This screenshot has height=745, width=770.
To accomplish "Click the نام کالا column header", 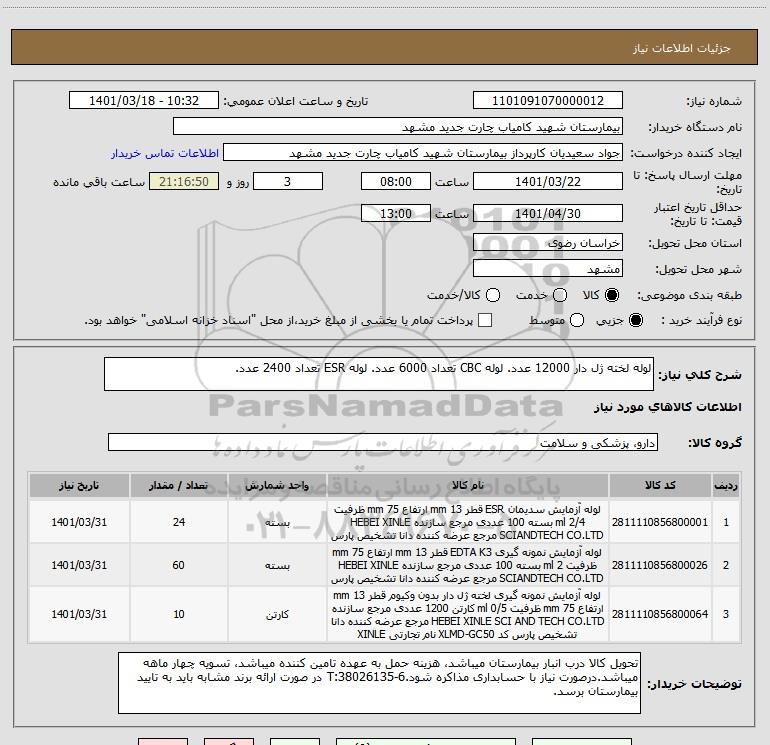I will [x=468, y=485].
